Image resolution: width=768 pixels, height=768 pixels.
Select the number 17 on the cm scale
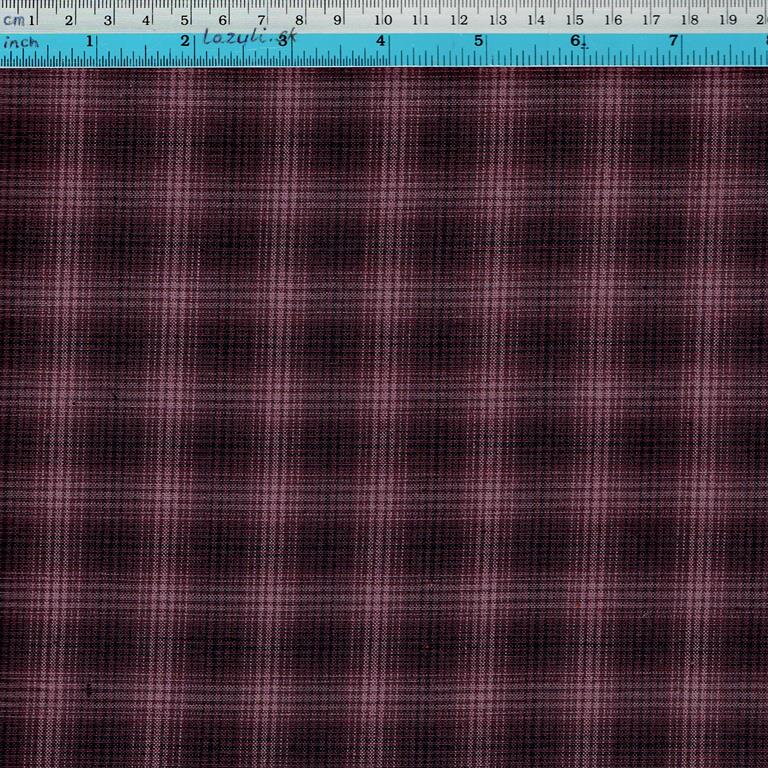651,21
